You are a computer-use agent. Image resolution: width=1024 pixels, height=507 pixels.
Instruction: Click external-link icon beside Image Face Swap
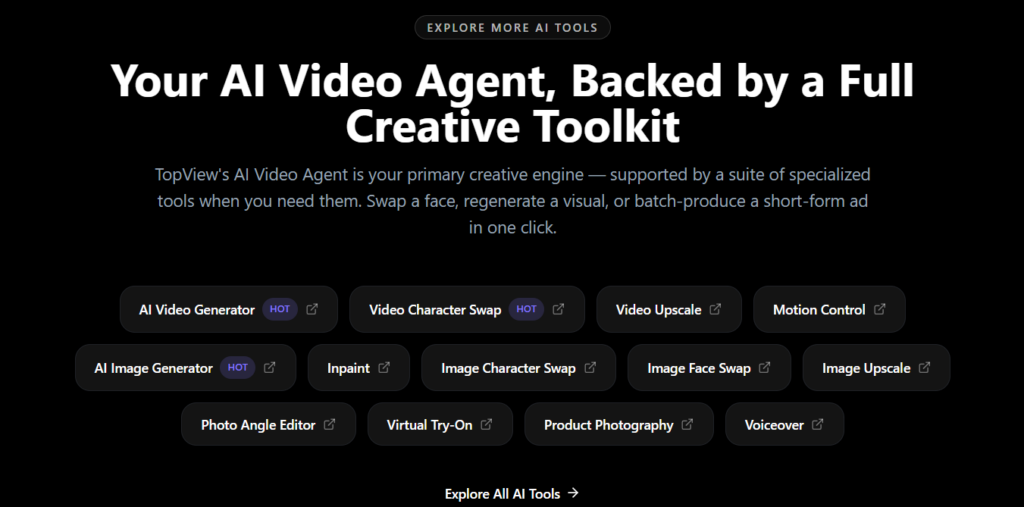click(x=765, y=367)
